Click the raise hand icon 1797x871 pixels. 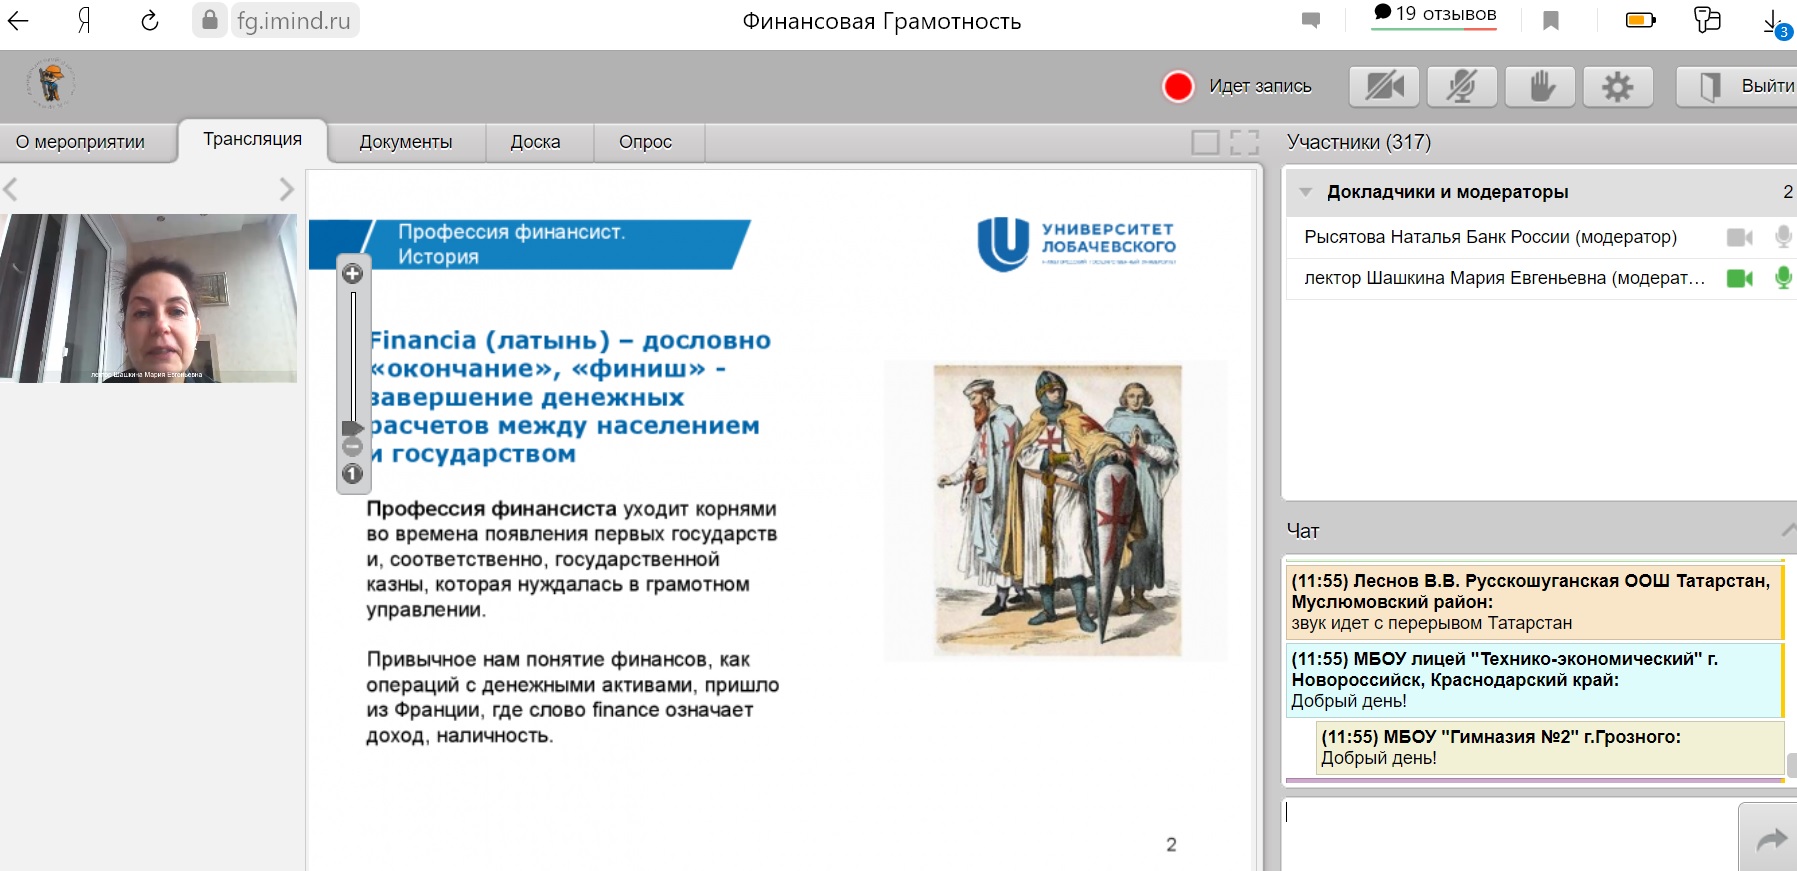(x=1541, y=87)
